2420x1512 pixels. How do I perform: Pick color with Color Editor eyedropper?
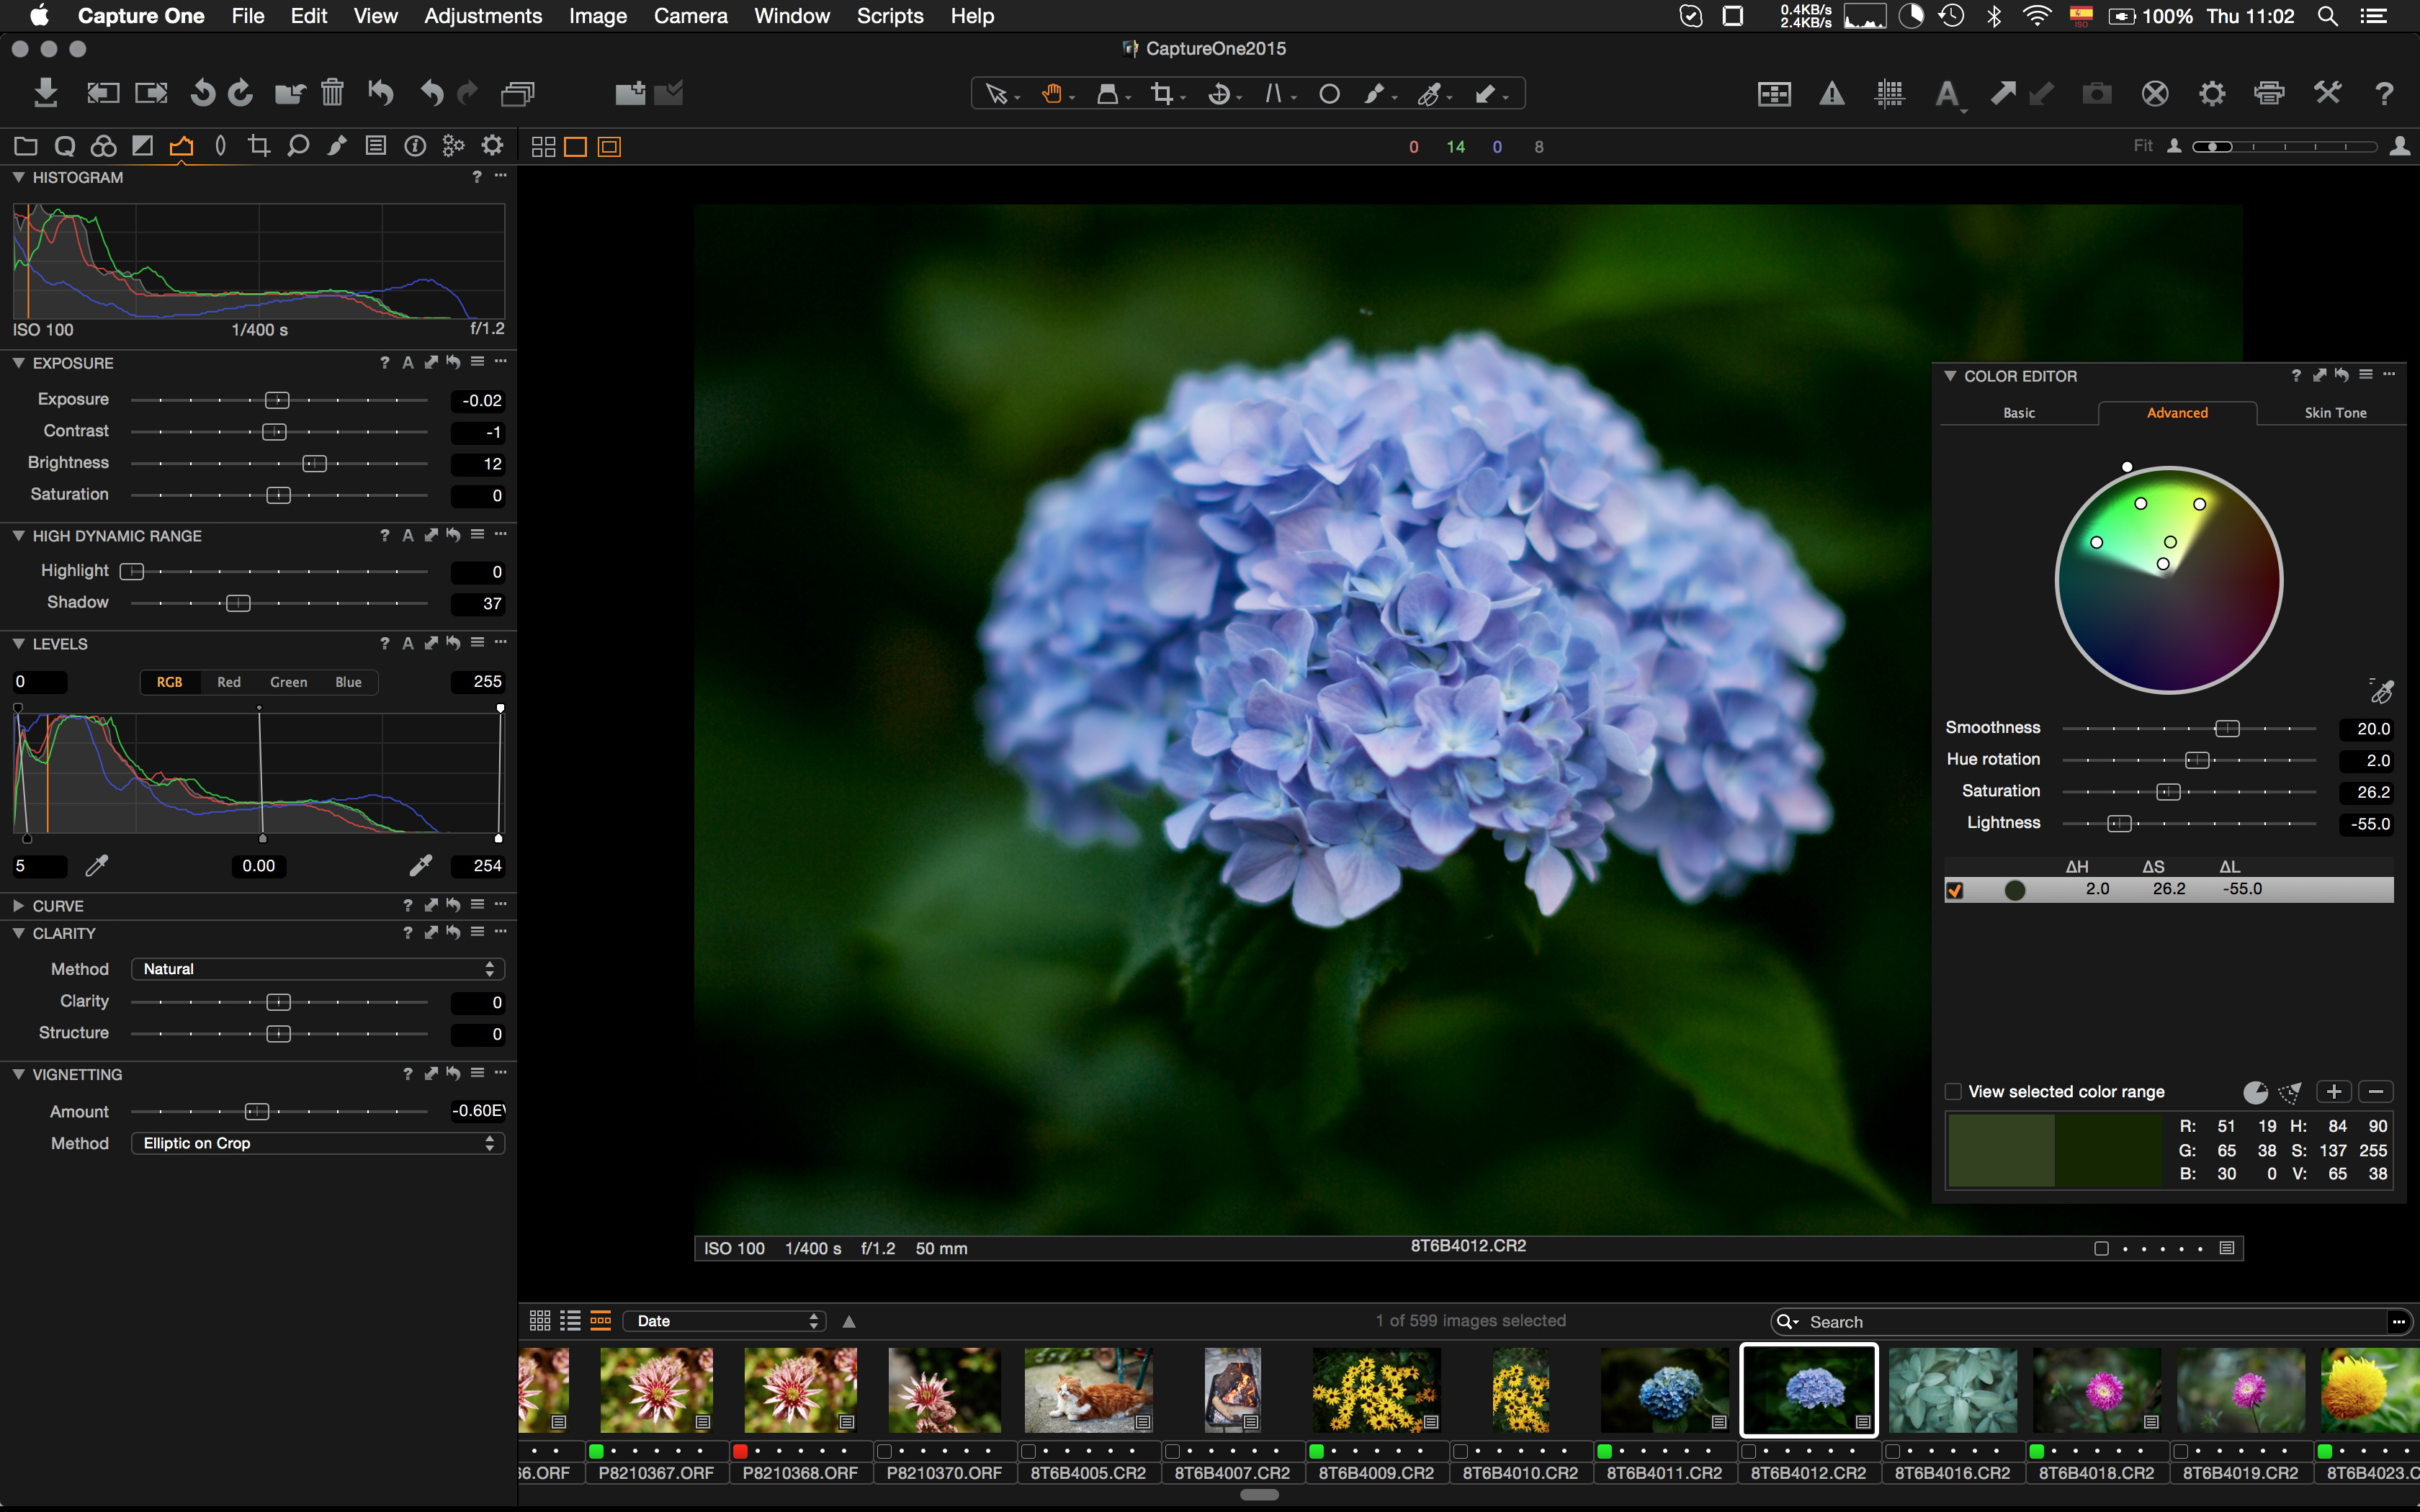click(x=2382, y=690)
